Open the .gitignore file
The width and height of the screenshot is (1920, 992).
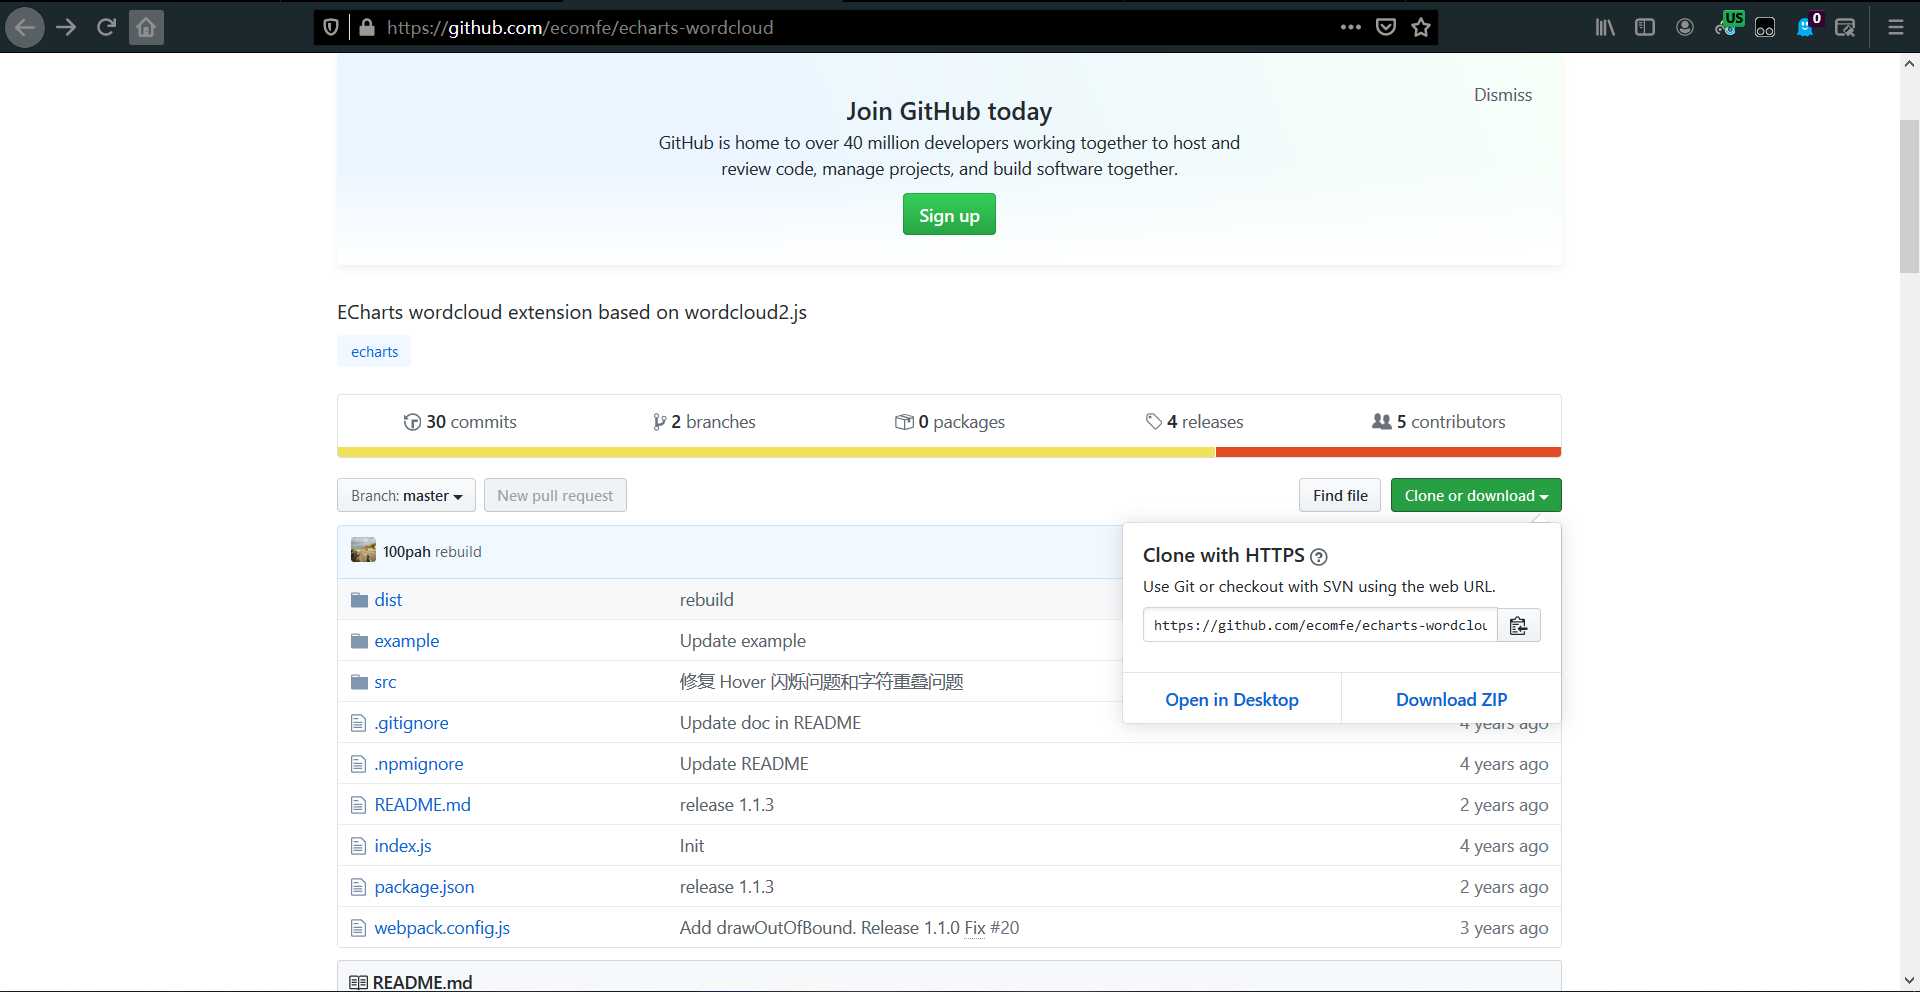tap(411, 723)
